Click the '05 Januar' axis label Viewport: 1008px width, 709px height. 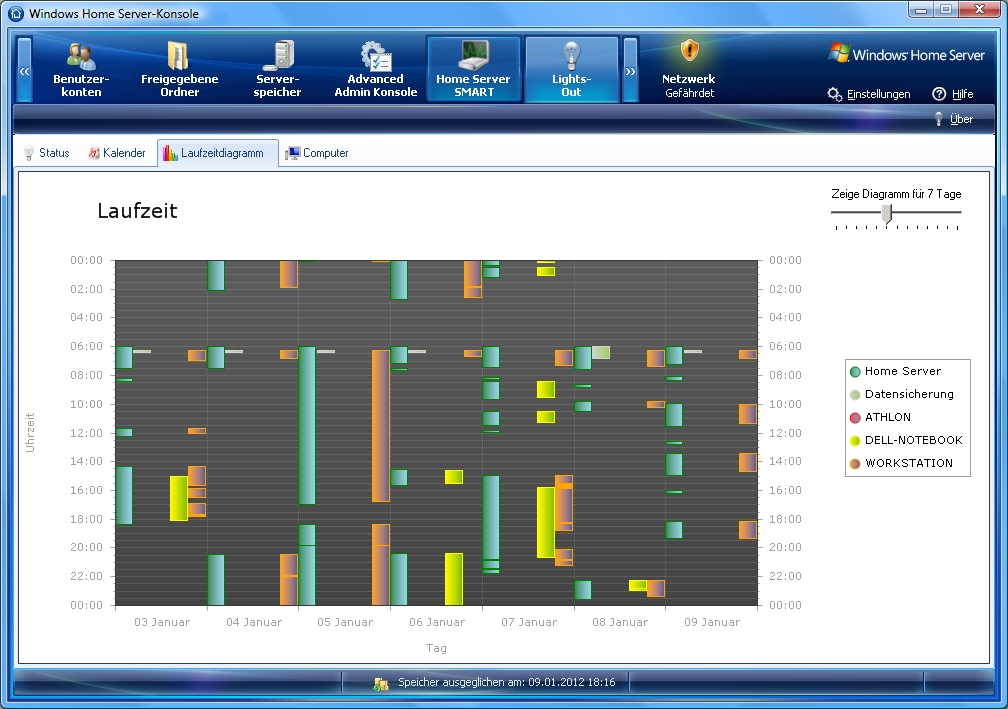click(x=345, y=622)
